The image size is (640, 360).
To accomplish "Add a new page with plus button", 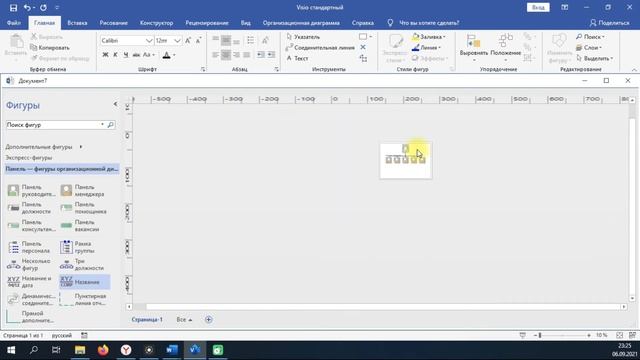I will [209, 320].
